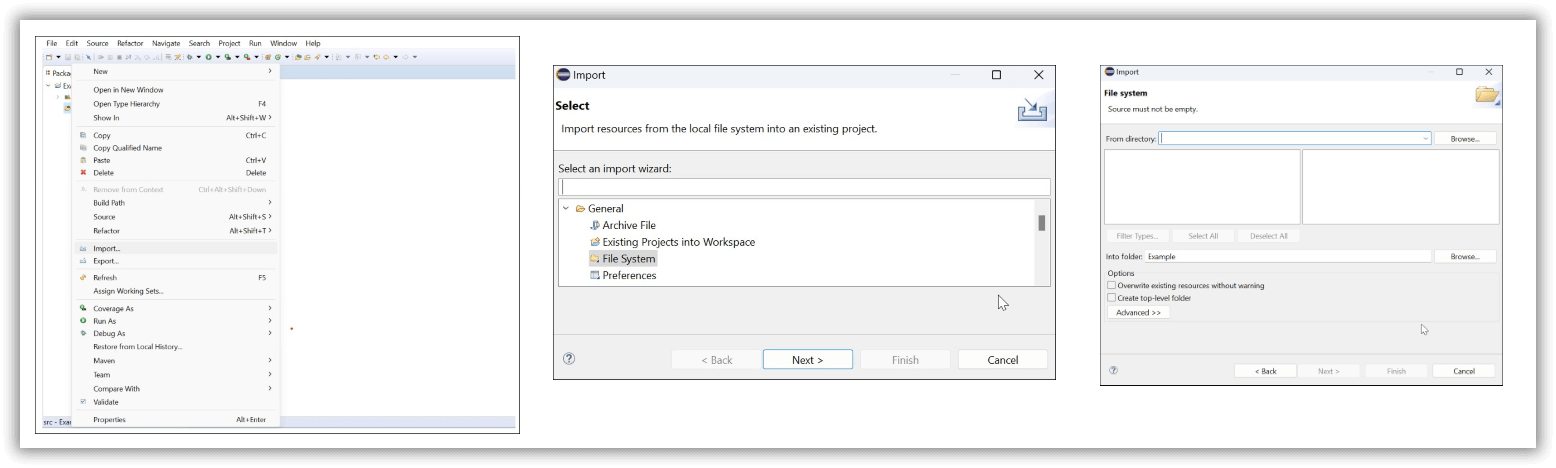Image resolution: width=1556 pixels, height=468 pixels.
Task: Click the green Run toolbar button
Action: click(x=209, y=57)
